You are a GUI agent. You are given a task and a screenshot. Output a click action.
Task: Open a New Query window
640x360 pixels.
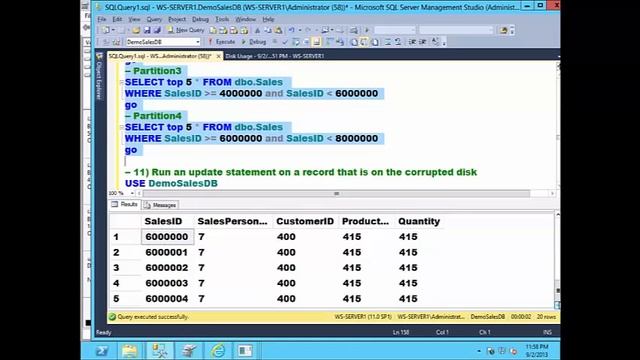[186, 30]
